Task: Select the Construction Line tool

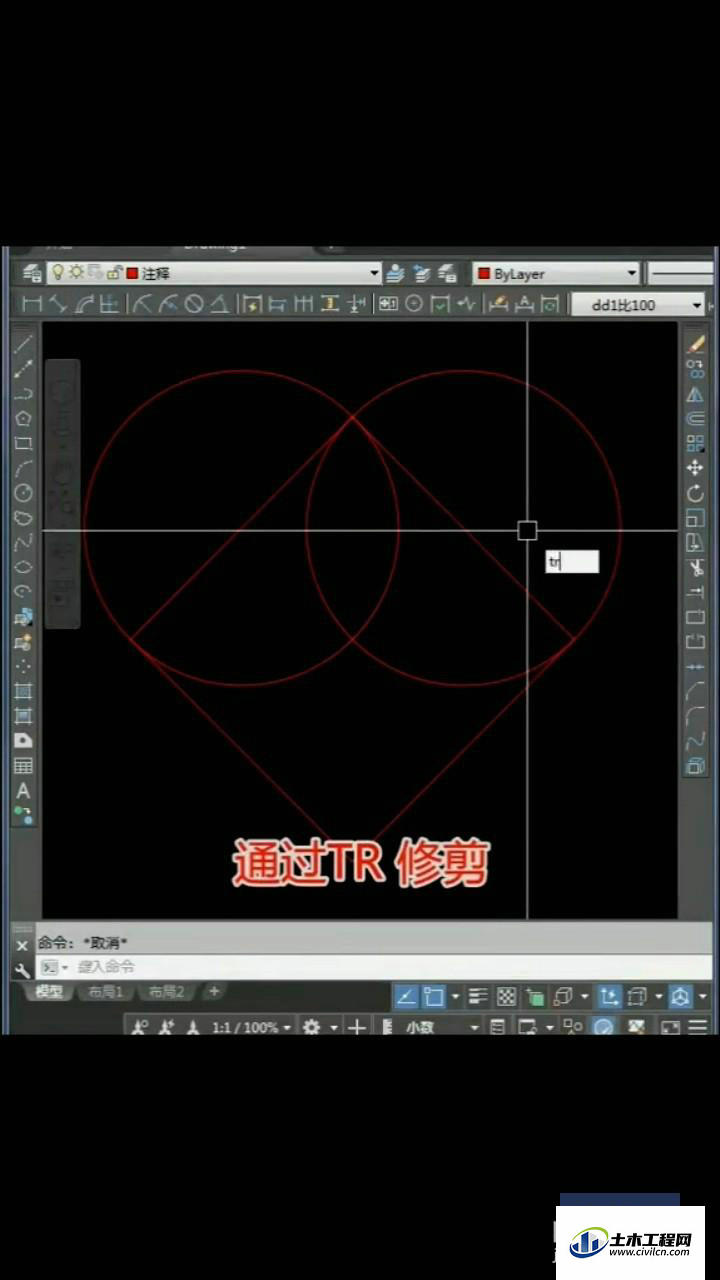Action: [23, 369]
